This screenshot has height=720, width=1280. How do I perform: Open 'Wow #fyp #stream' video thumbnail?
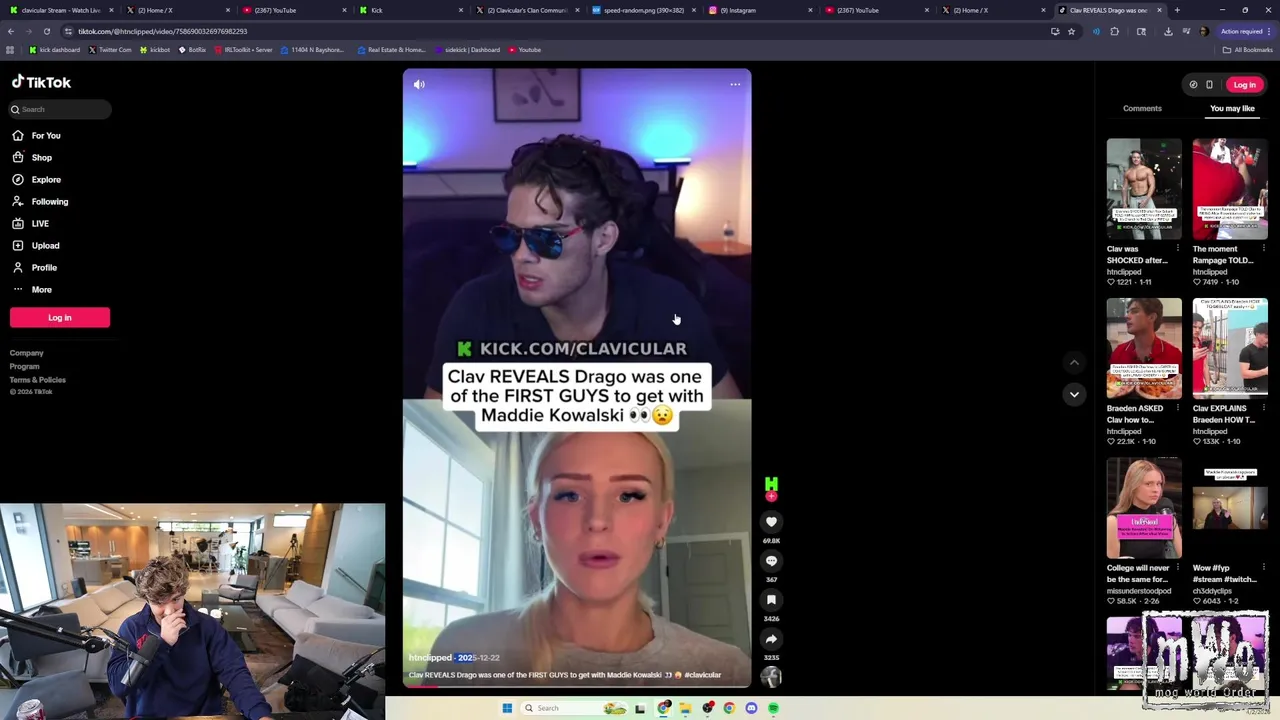(1230, 508)
